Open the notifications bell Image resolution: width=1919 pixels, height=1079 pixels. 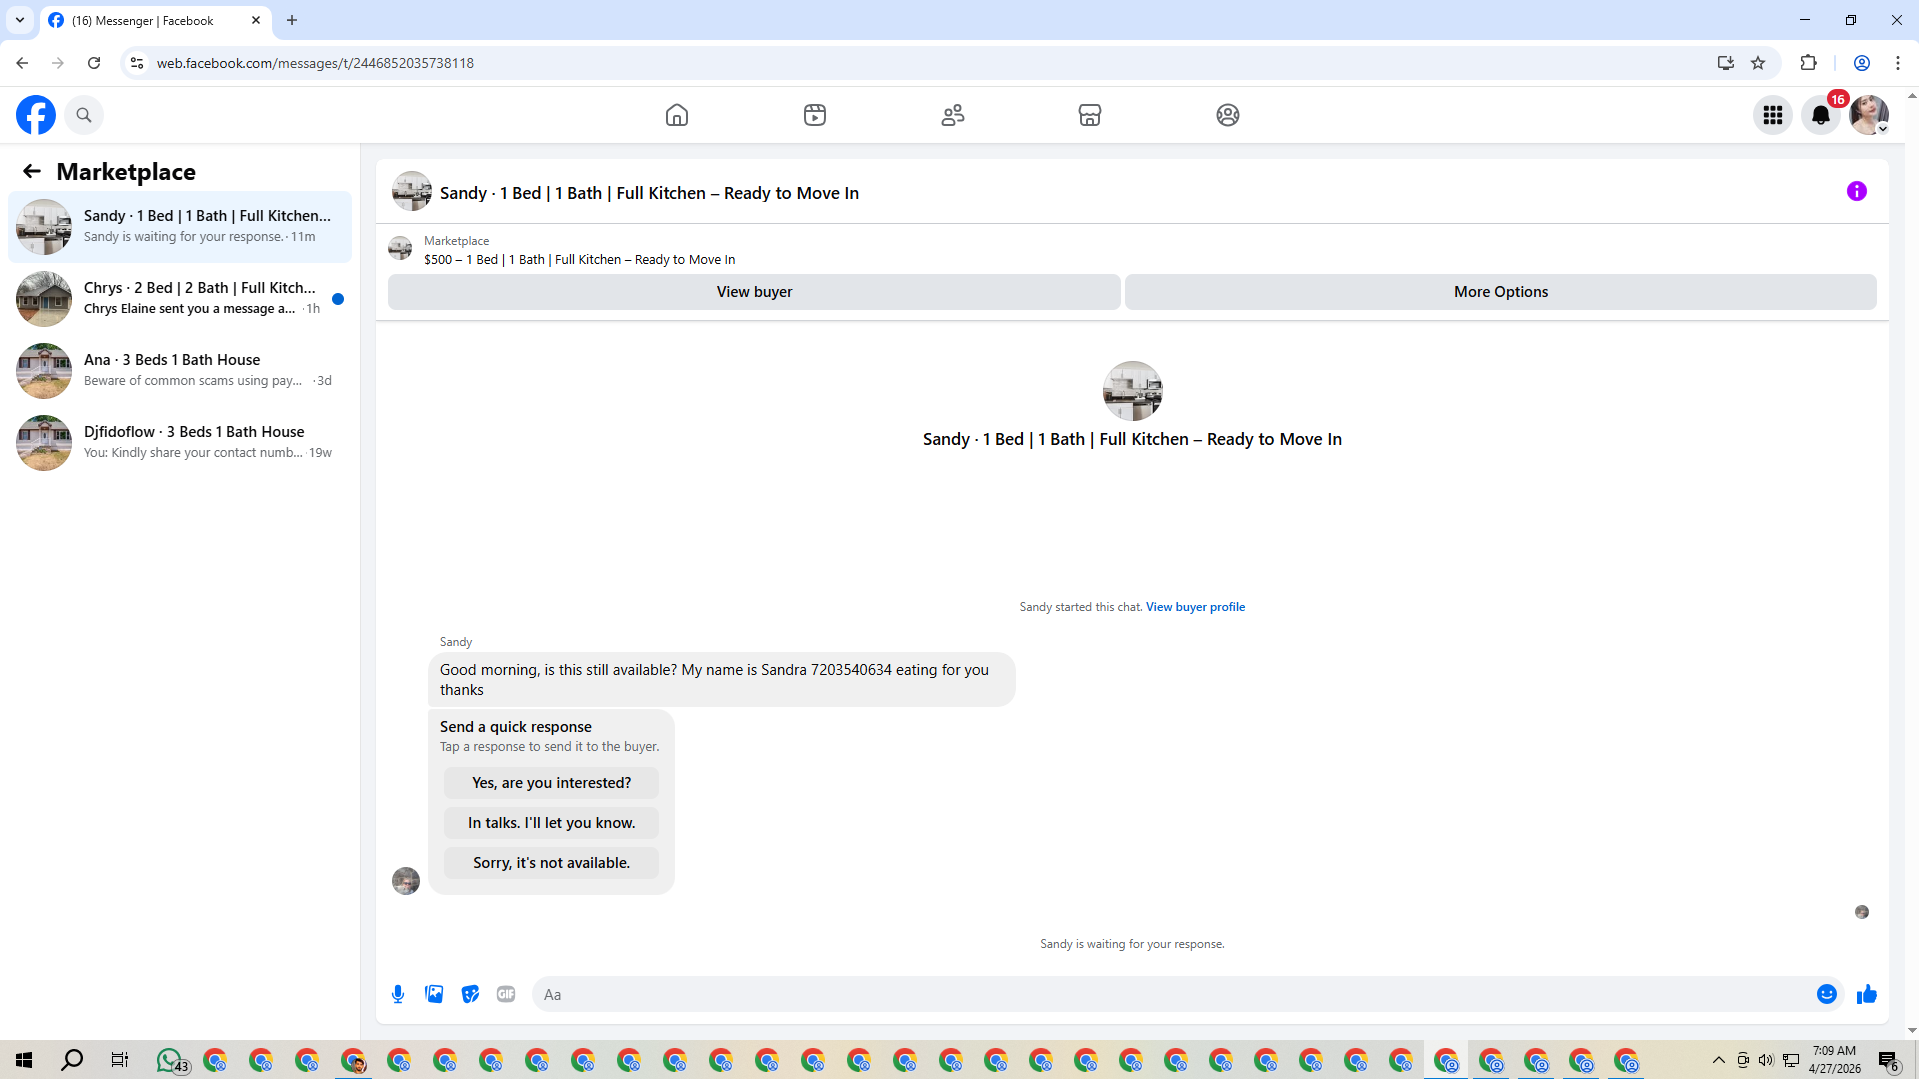click(1821, 115)
